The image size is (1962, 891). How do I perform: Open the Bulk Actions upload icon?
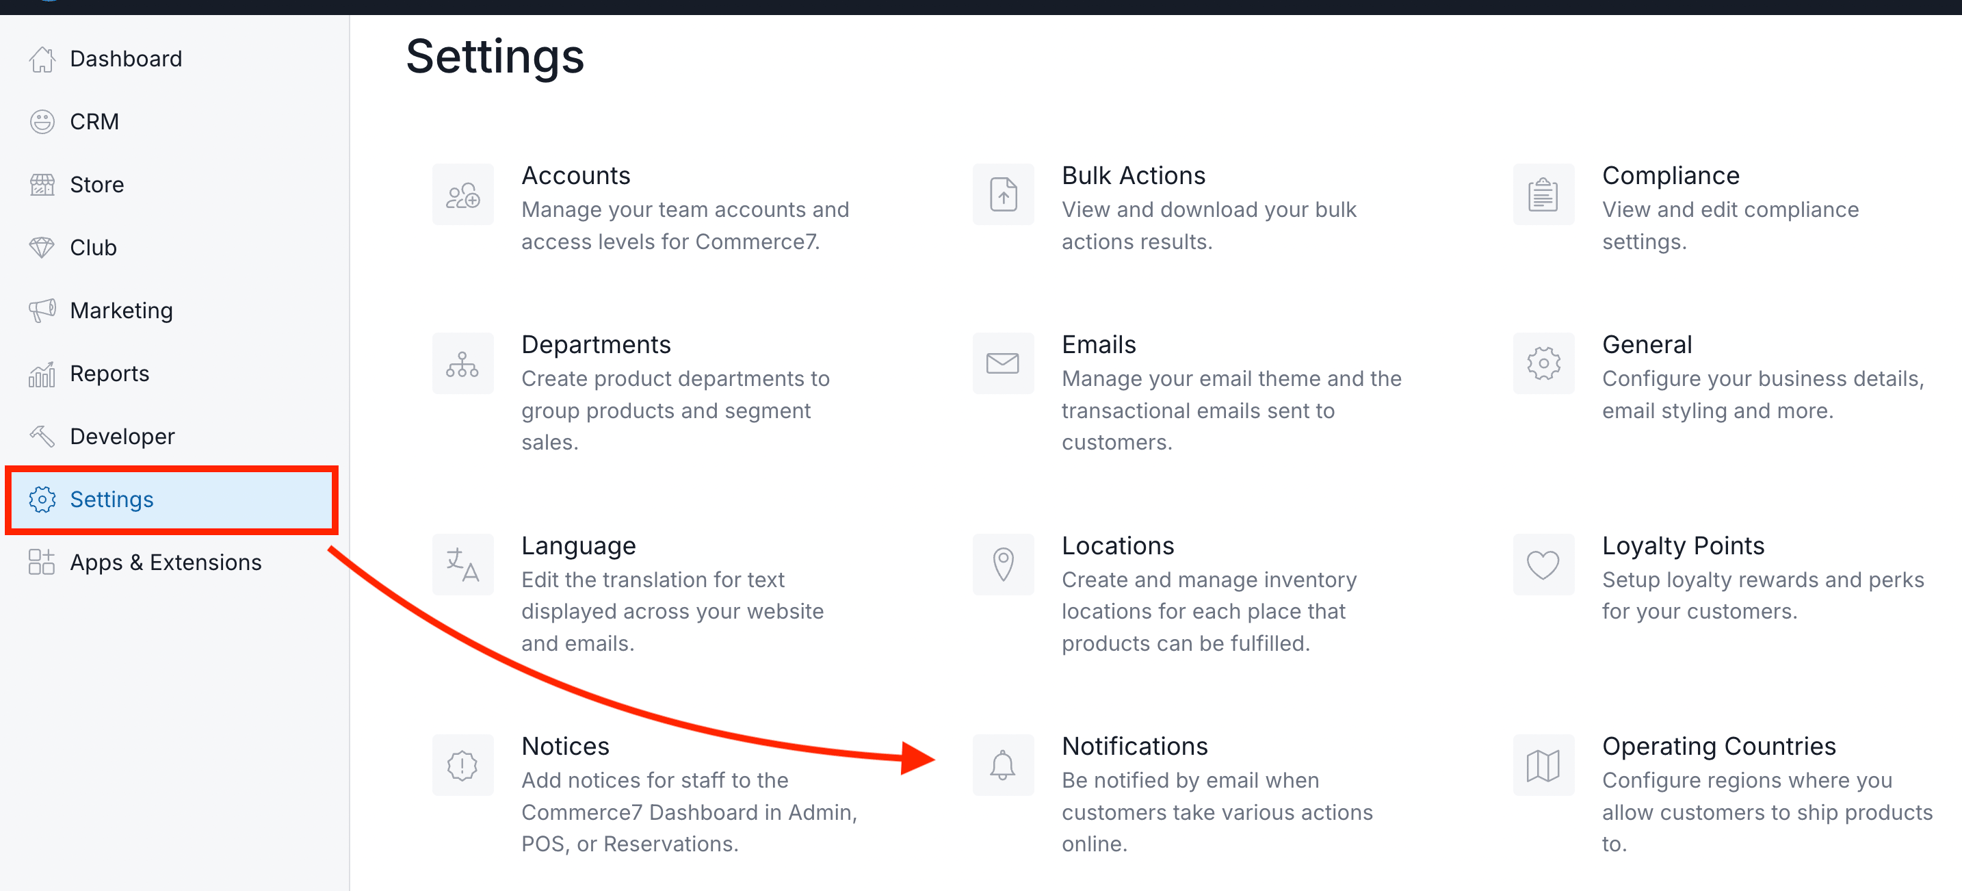[x=1003, y=195]
